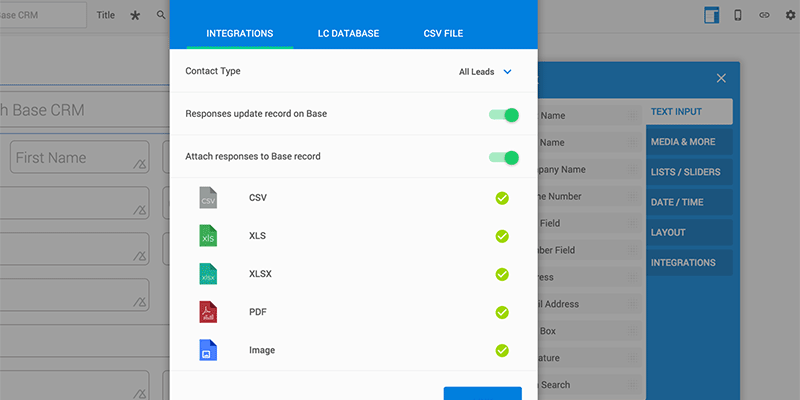Click the XLSX format label
This screenshot has height=400, width=800.
tap(260, 274)
